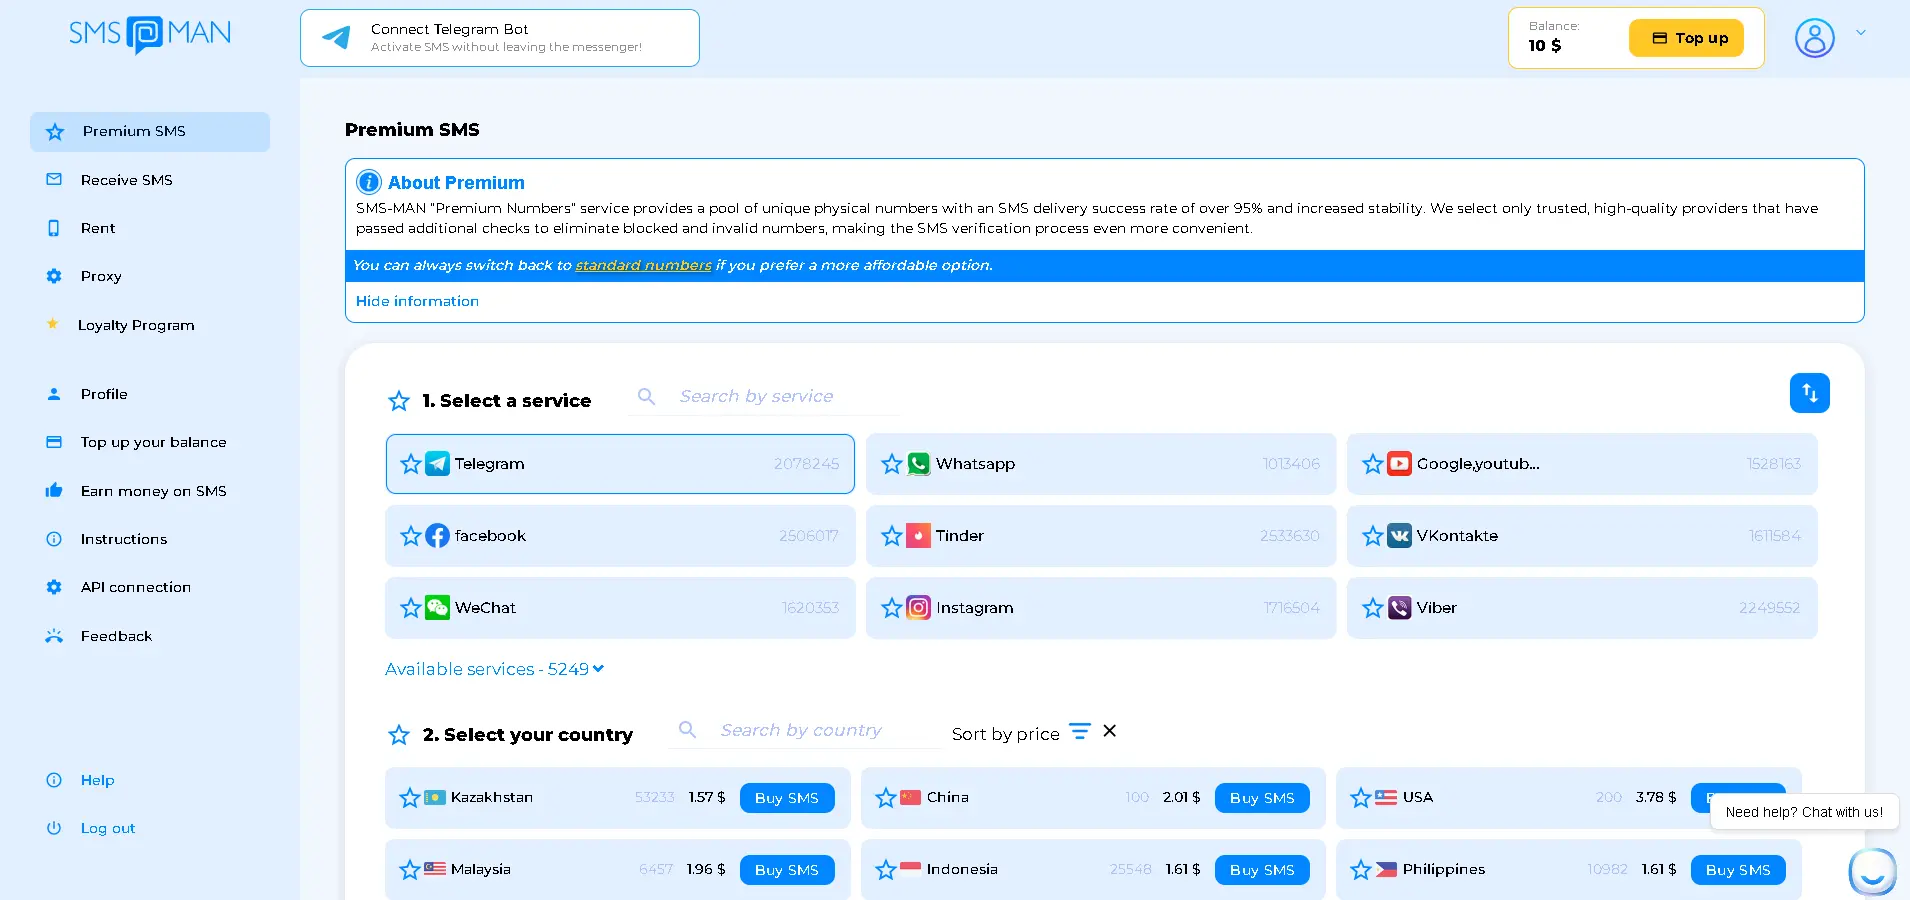Image resolution: width=1910 pixels, height=900 pixels.
Task: Open the user profile avatar icon
Action: (x=1814, y=38)
